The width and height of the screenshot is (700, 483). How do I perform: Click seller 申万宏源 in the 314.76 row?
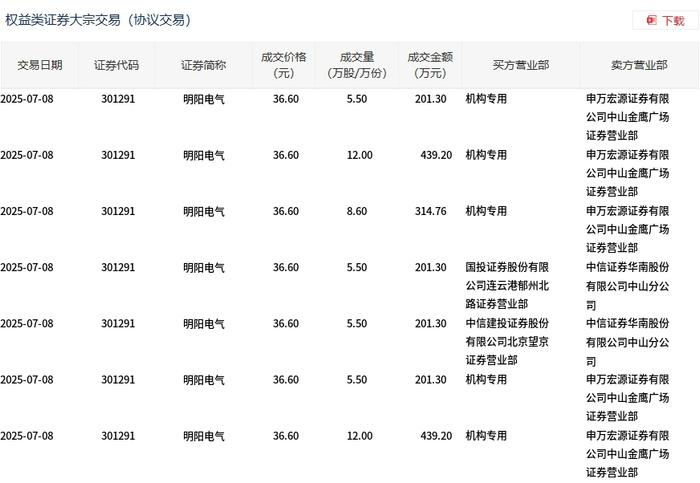point(628,229)
